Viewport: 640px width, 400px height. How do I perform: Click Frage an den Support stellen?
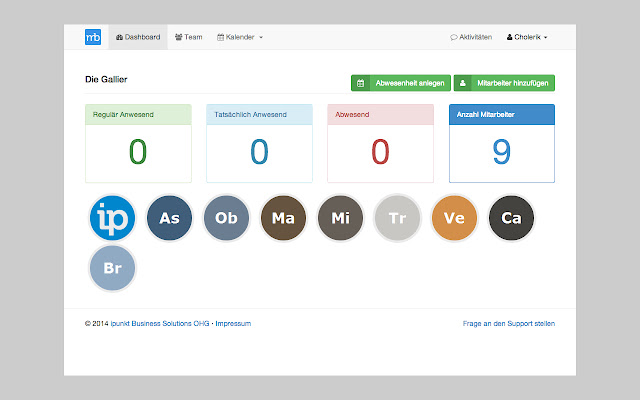(509, 324)
